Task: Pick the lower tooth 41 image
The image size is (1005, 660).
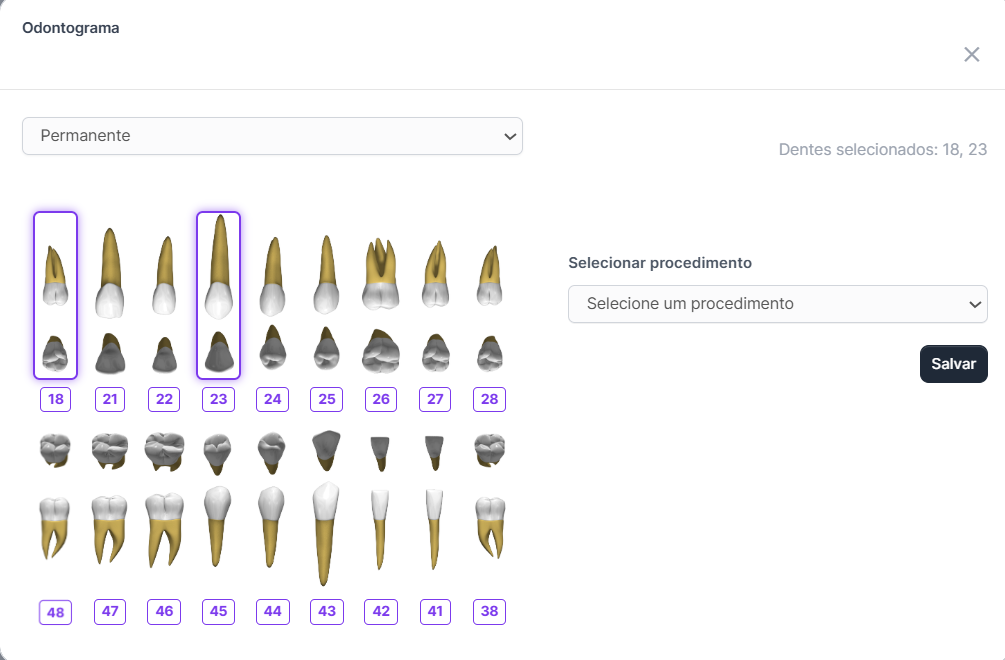Action: [434, 510]
